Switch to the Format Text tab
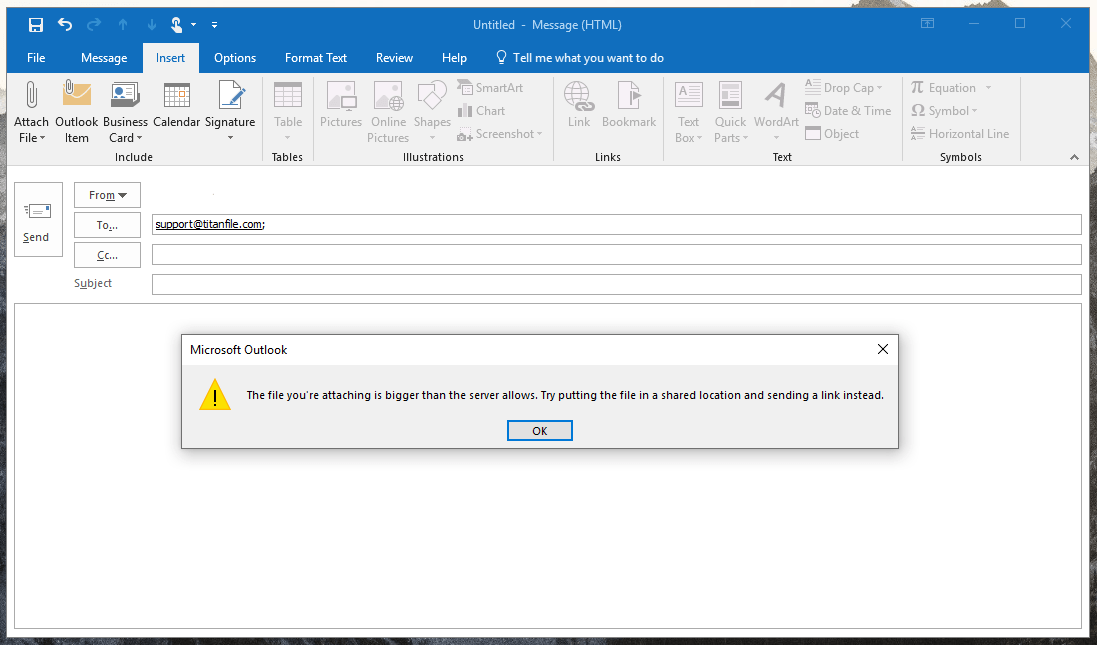The image size is (1097, 645). (x=315, y=57)
